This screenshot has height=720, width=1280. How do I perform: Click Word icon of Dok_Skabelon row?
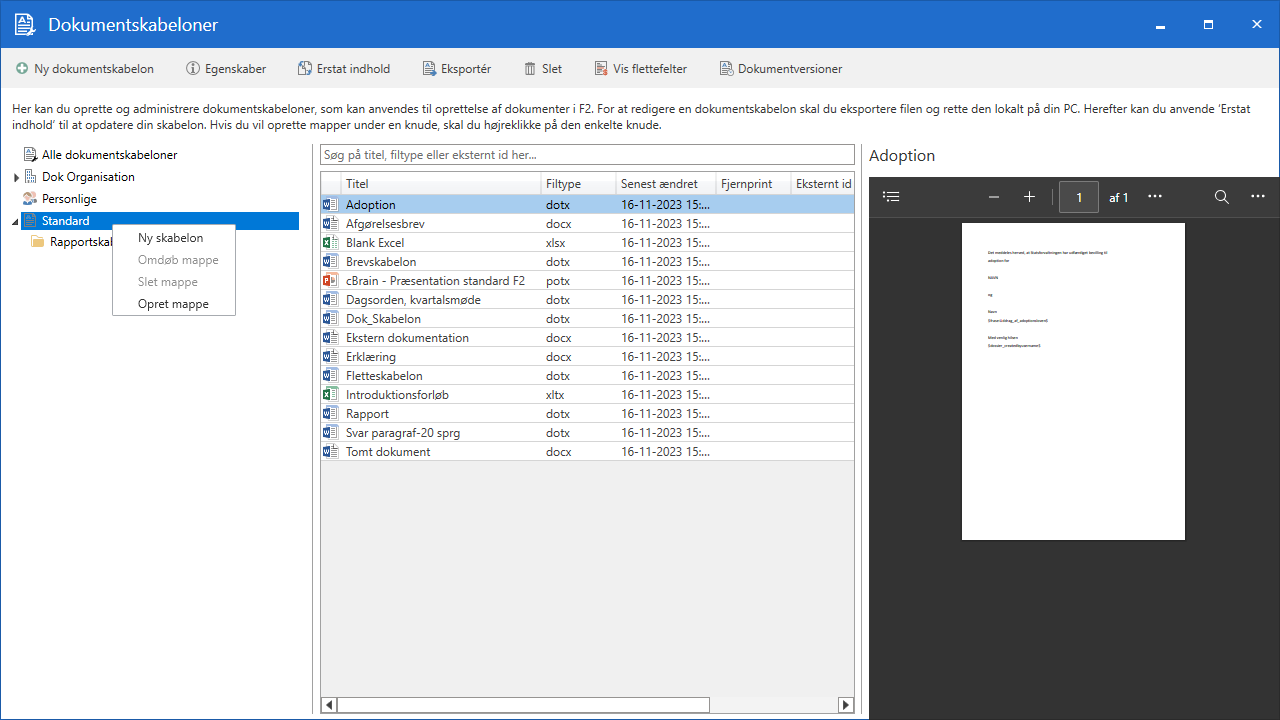tap(331, 319)
